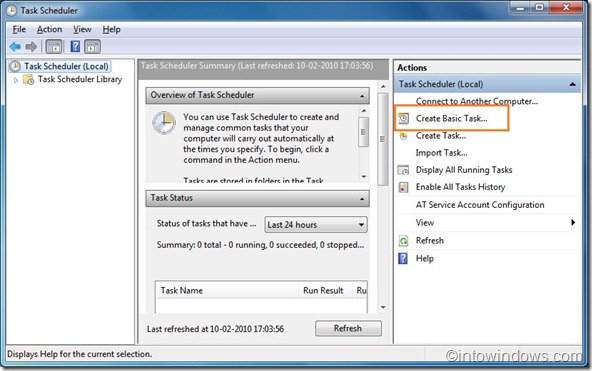Screen dimensions: 592x371
Task: Click the Create Task icon
Action: 403,136
